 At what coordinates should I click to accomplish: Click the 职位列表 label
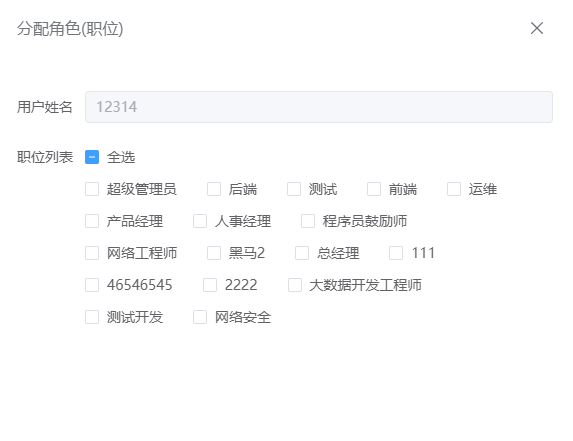click(x=45, y=157)
